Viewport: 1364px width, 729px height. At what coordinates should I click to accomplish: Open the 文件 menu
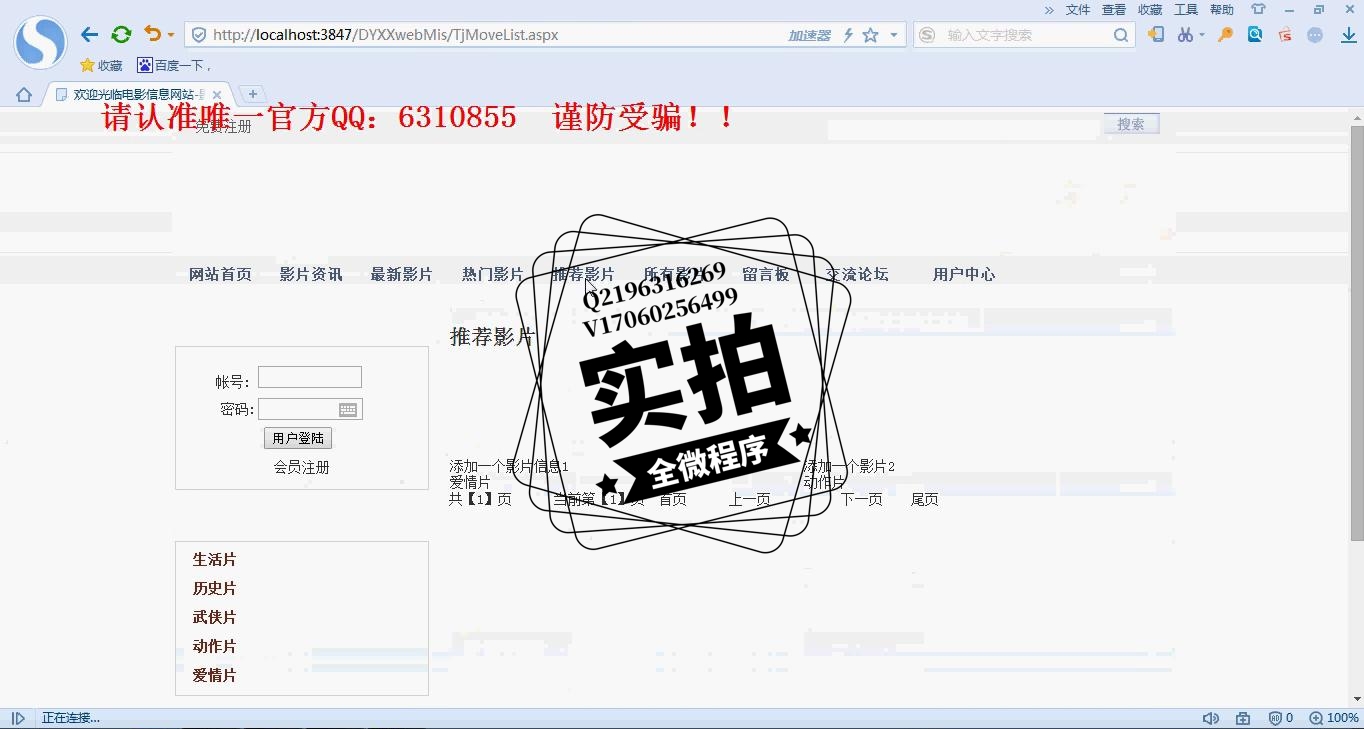[x=1078, y=10]
